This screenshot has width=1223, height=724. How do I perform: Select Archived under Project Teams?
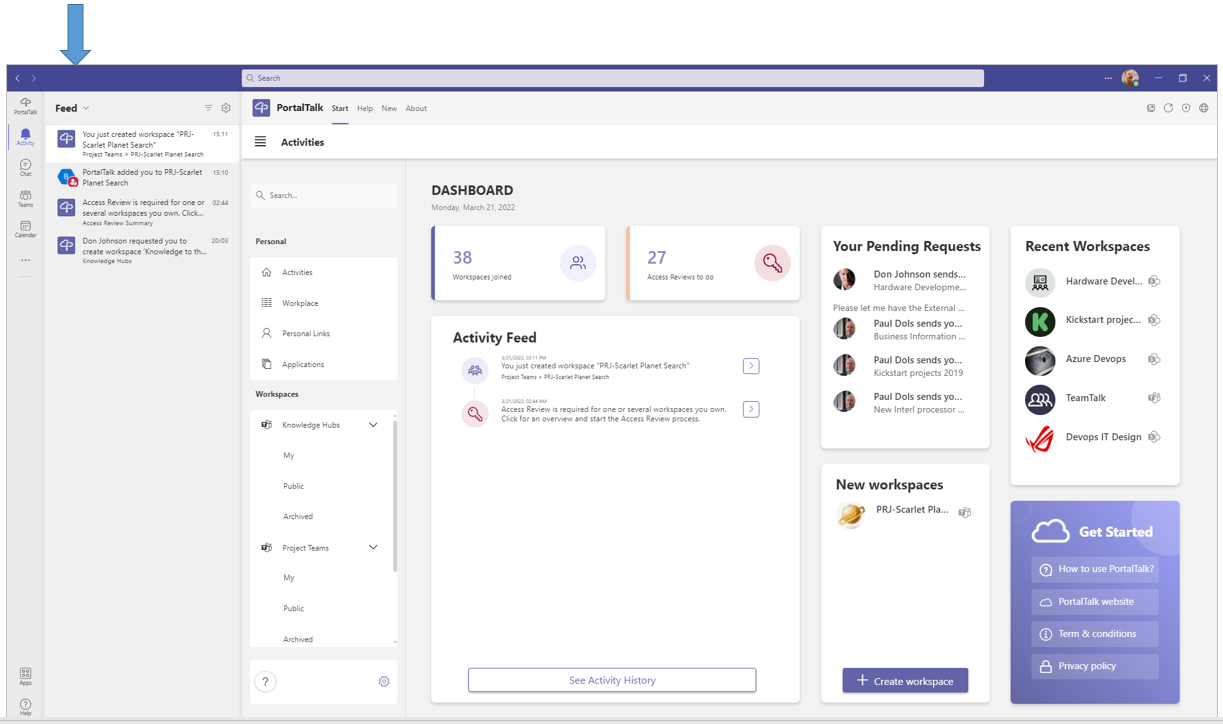click(298, 639)
